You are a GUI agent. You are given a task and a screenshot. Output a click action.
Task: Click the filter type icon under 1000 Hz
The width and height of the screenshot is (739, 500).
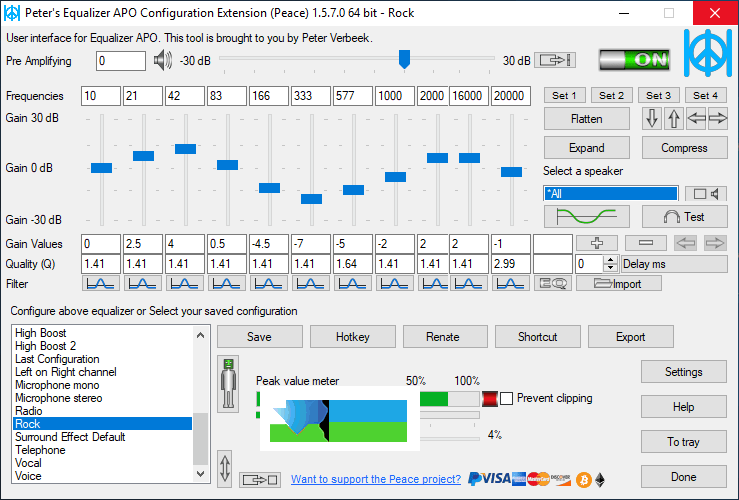click(394, 284)
